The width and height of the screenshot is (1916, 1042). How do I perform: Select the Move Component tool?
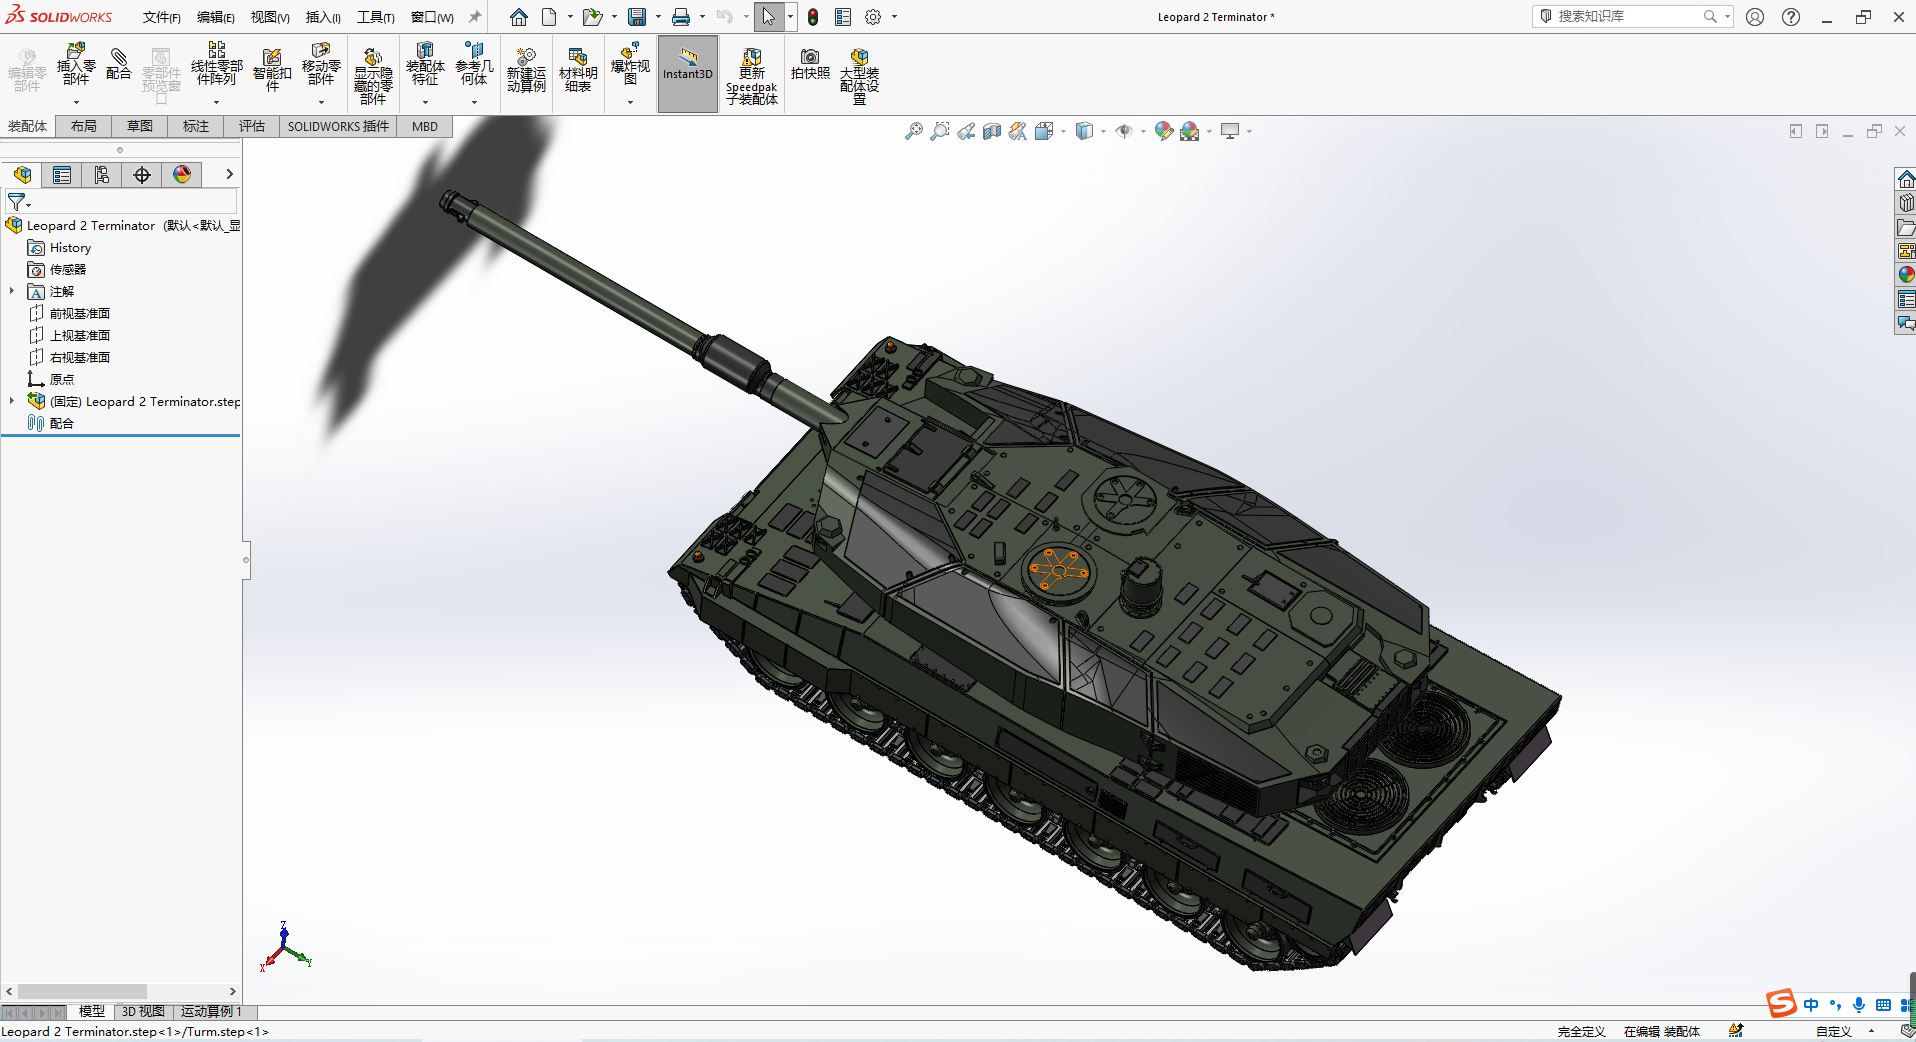coord(321,64)
